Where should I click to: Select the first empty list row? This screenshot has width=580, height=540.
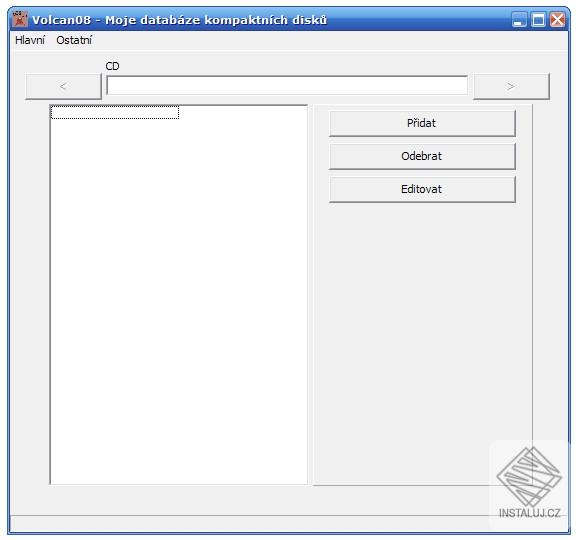(x=115, y=112)
